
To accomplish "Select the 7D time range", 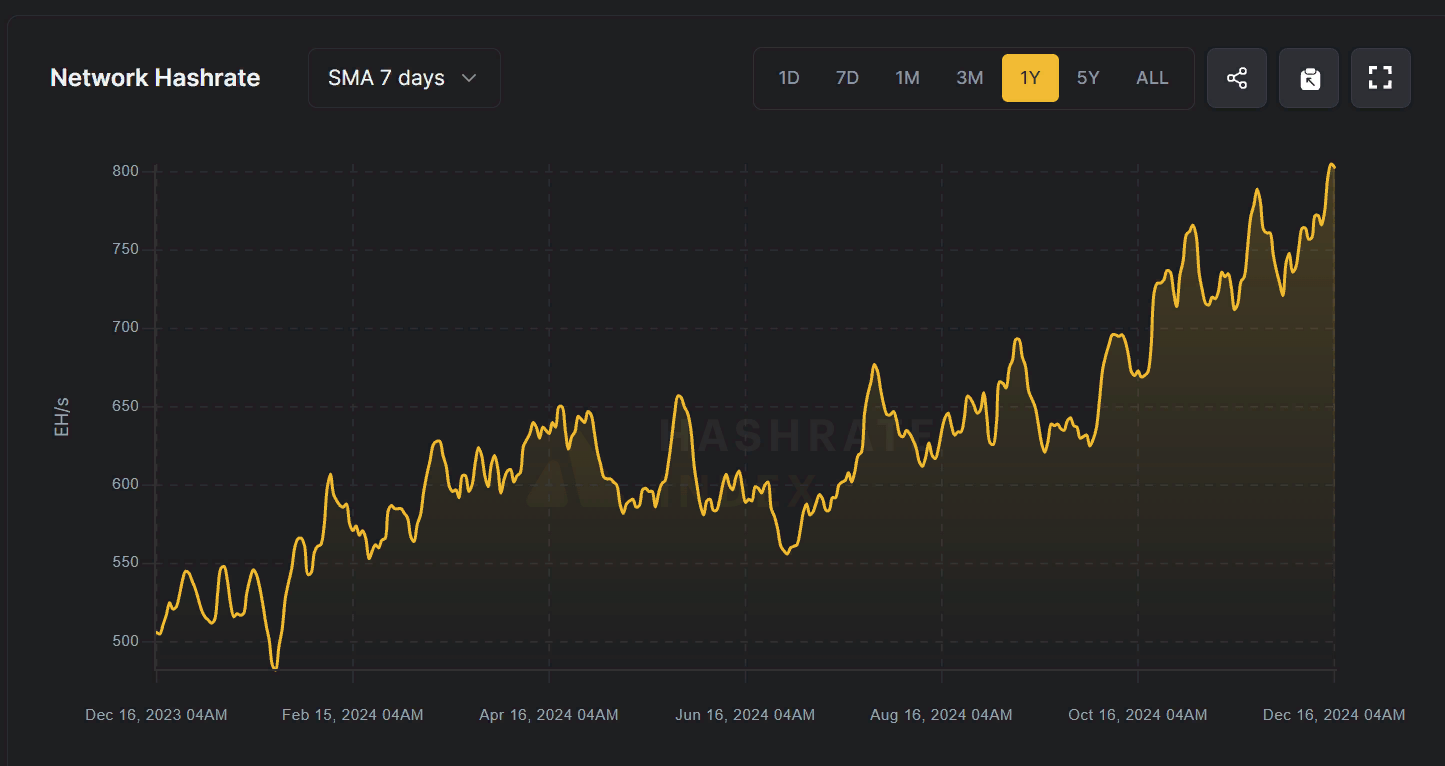I will coord(847,78).
